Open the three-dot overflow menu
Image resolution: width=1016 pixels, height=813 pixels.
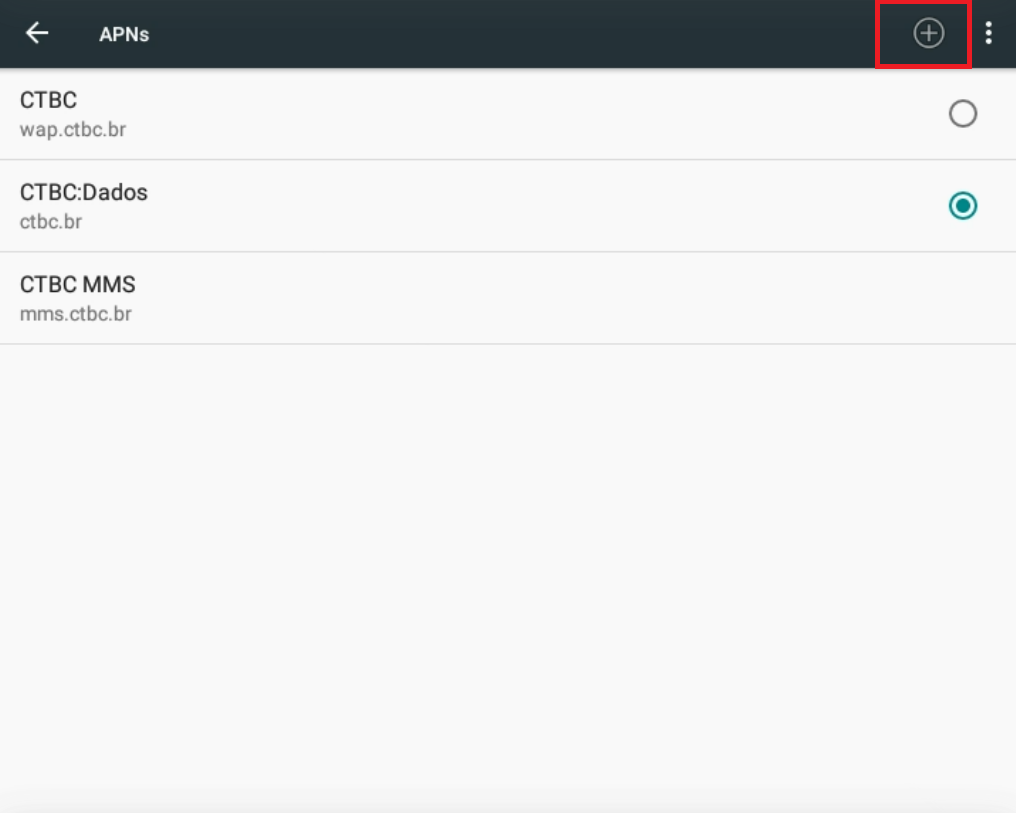click(988, 33)
